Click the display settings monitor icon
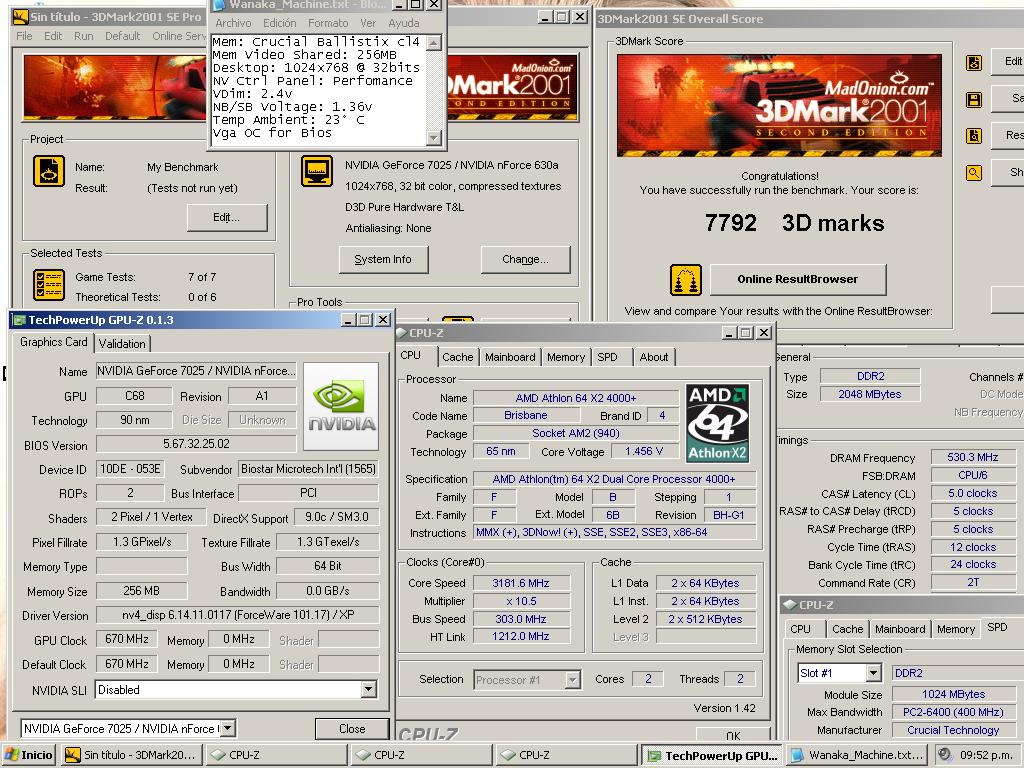This screenshot has height=768, width=1024. [x=317, y=171]
